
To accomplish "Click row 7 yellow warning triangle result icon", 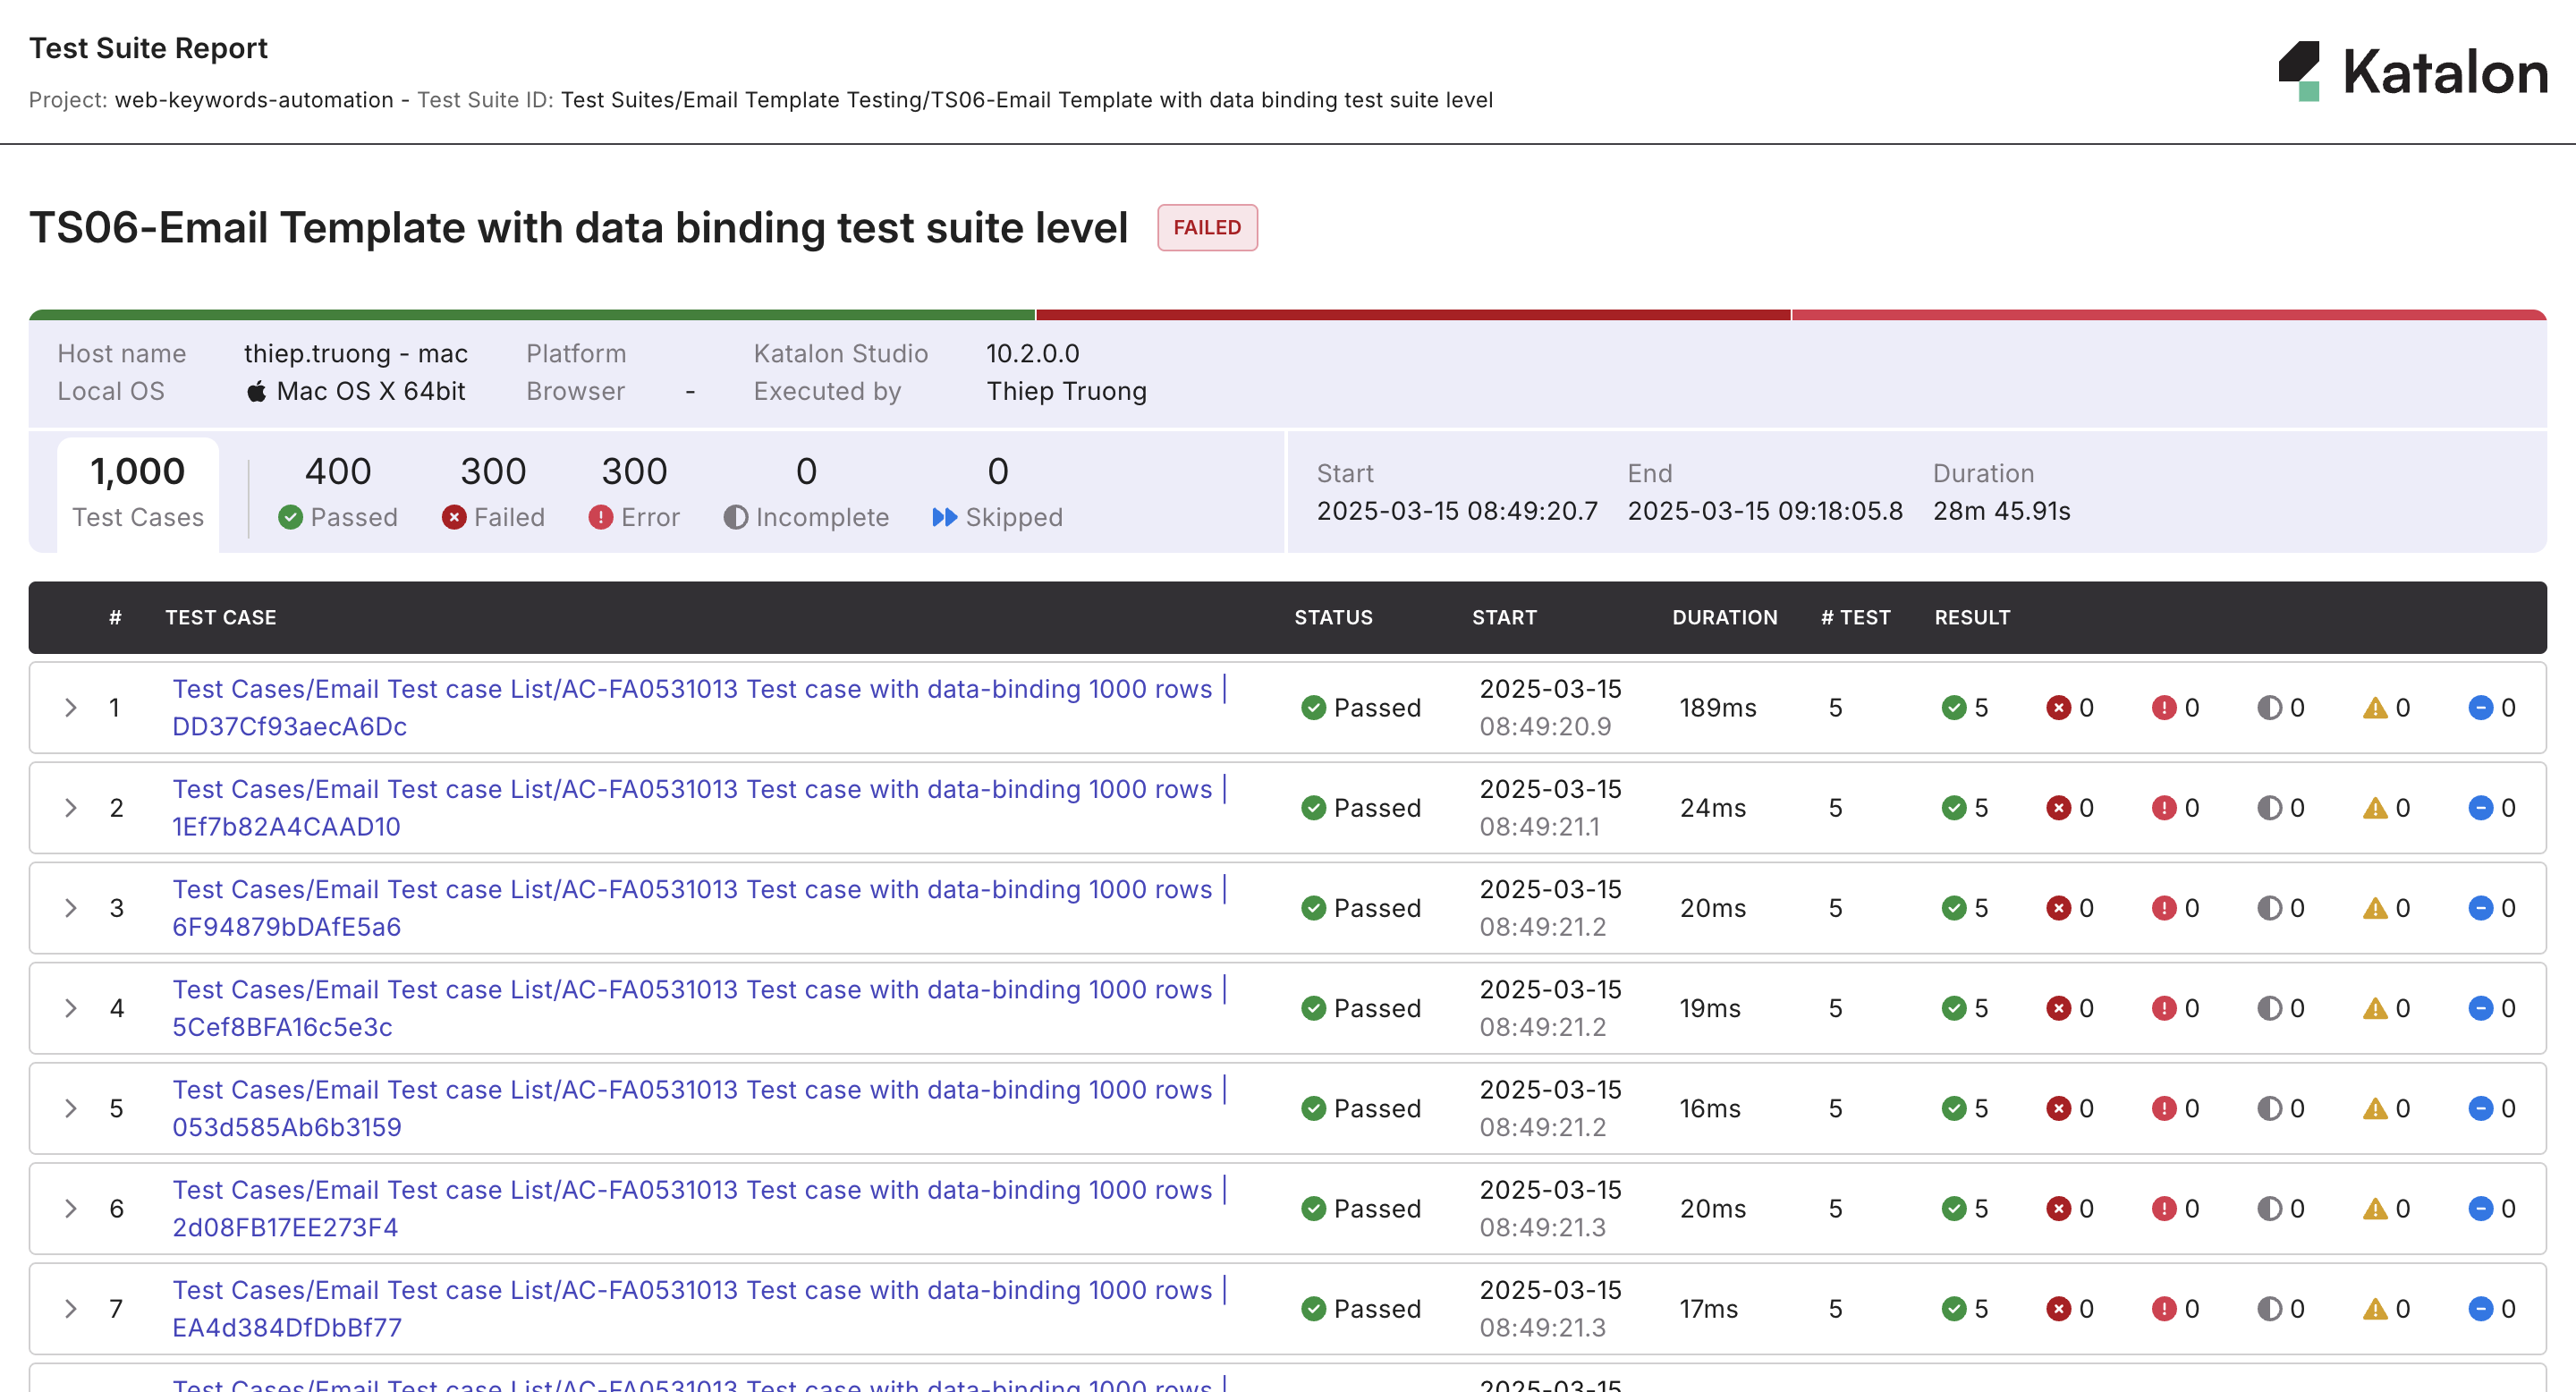I will click(2375, 1308).
